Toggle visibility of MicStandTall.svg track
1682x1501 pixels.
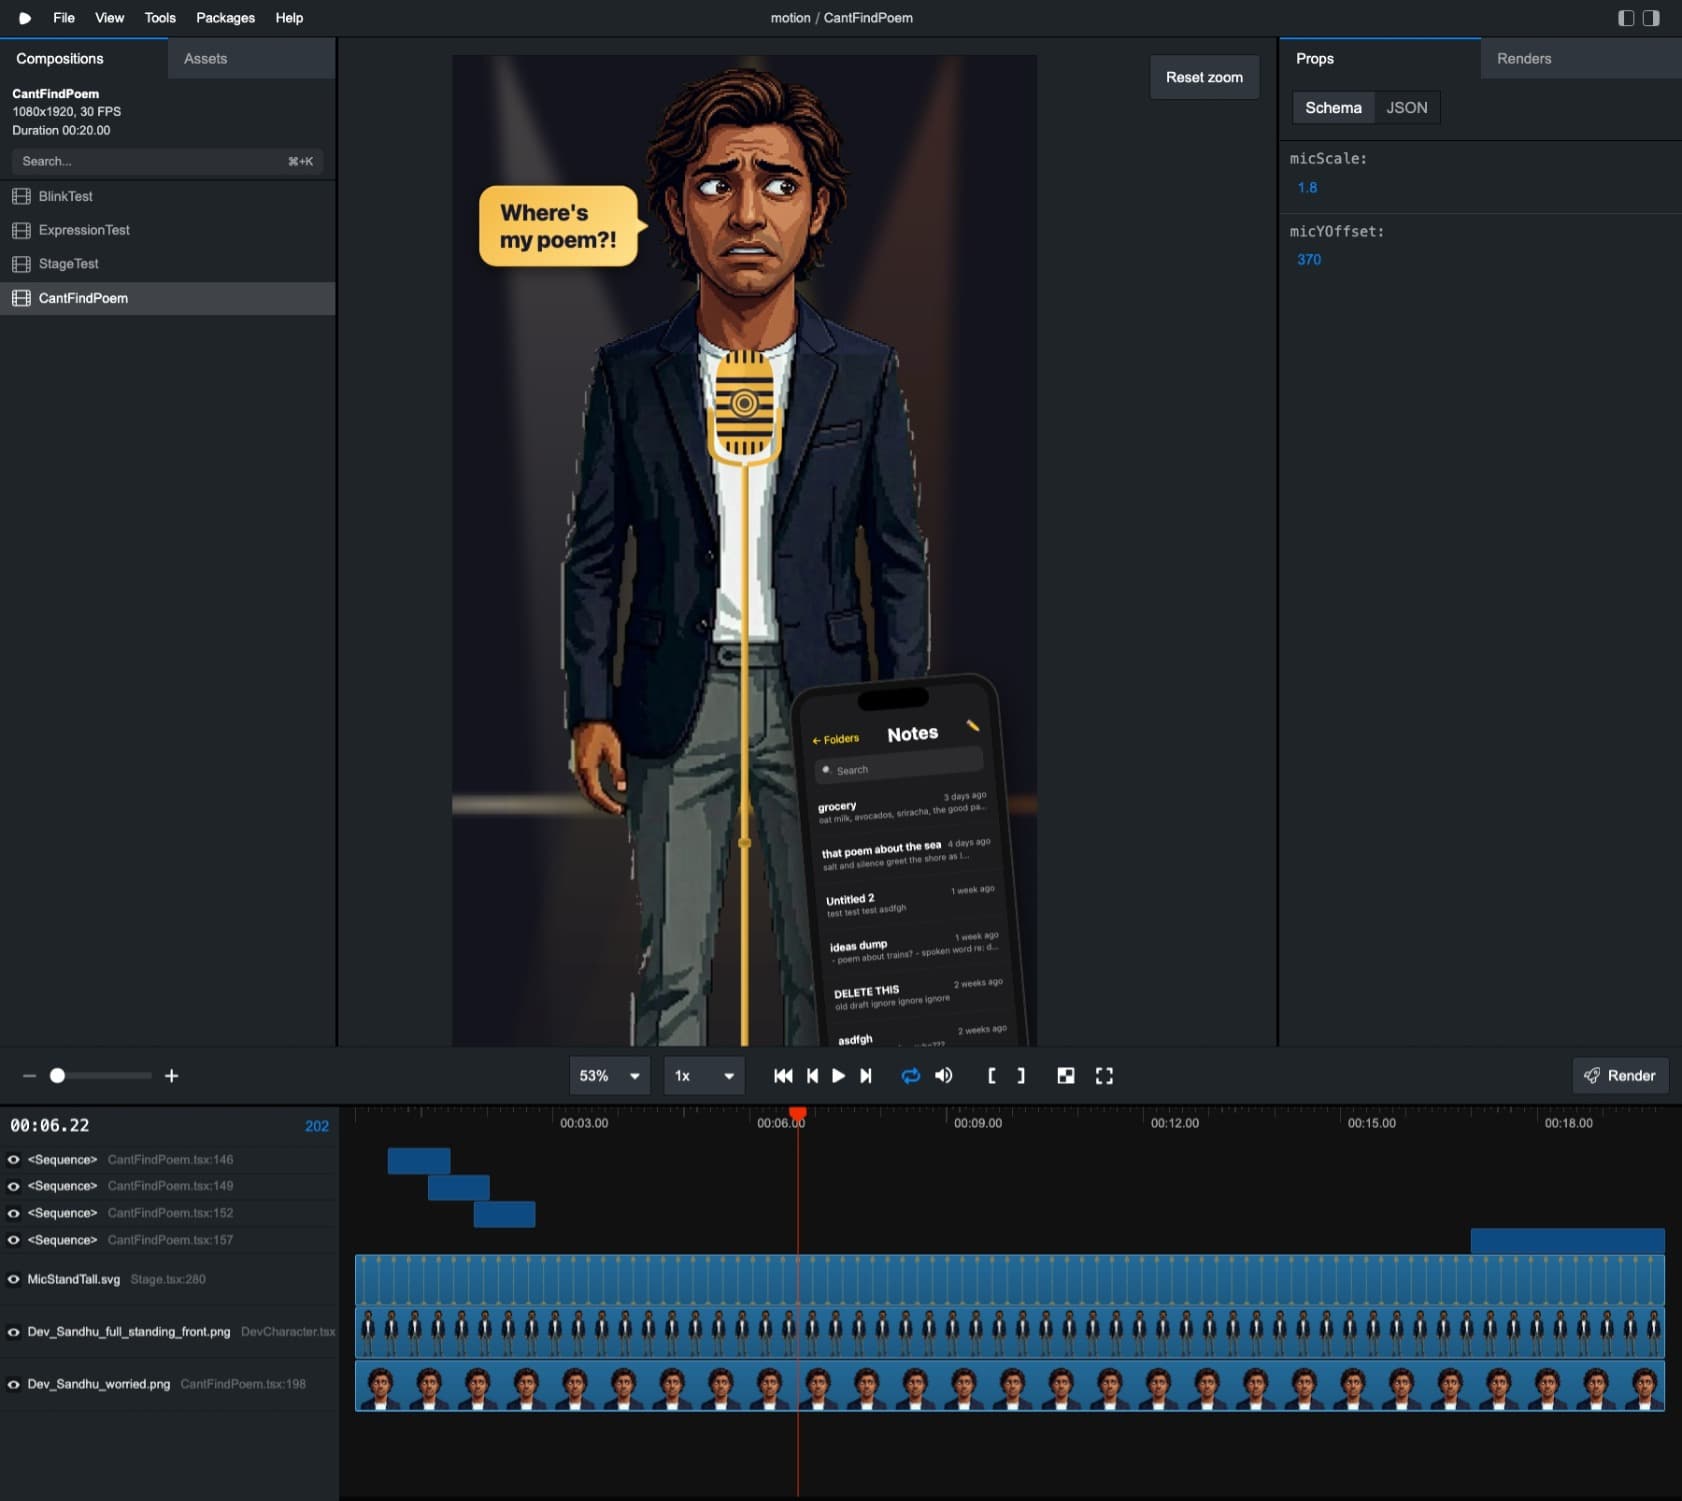(13, 1279)
